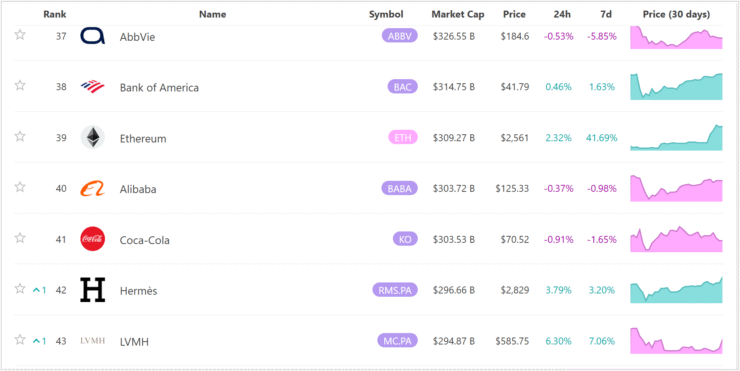Sort by the 24h change column
The height and width of the screenshot is (371, 740).
(x=562, y=15)
